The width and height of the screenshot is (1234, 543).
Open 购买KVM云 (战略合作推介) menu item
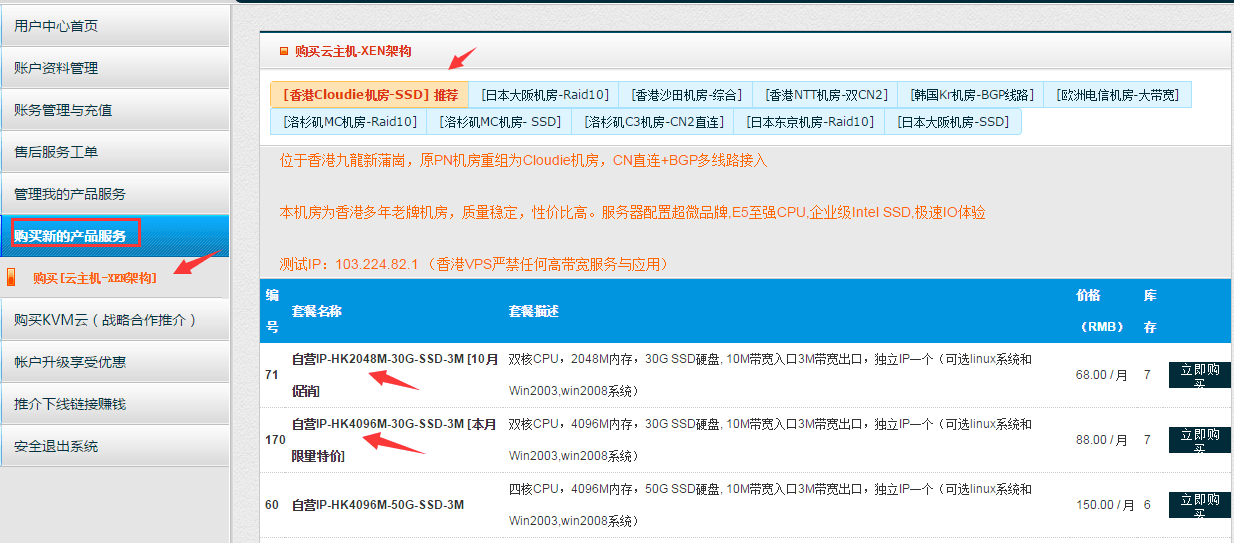(105, 320)
